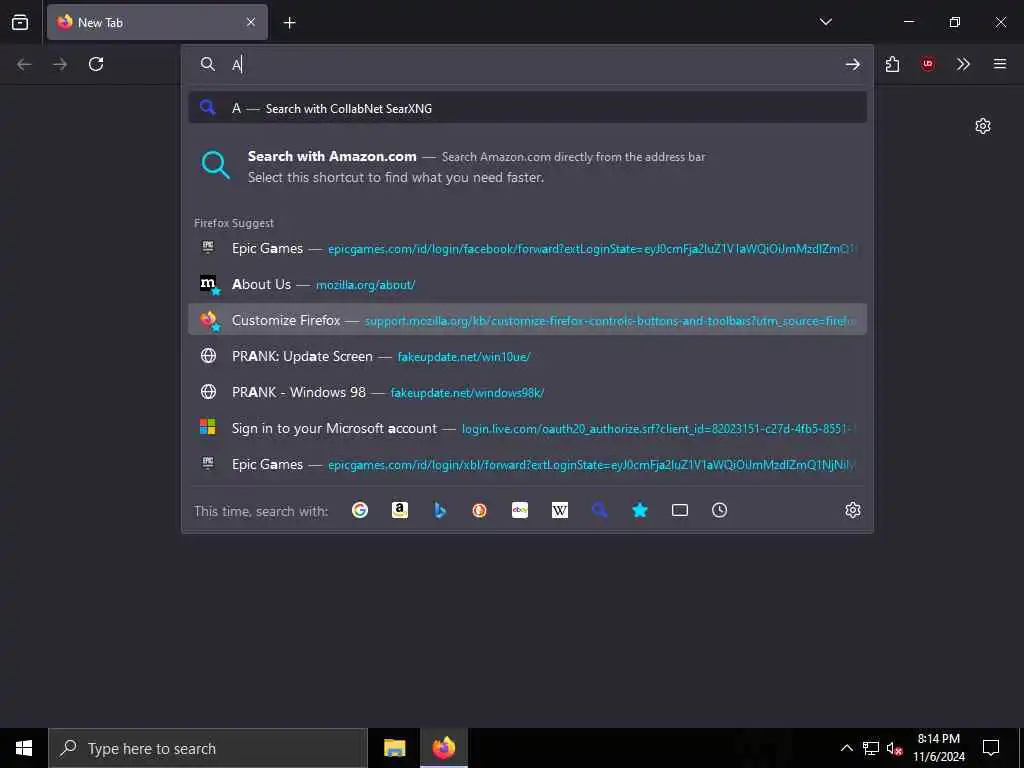This screenshot has width=1024, height=768.
Task: Search this time with Google
Action: pos(360,510)
